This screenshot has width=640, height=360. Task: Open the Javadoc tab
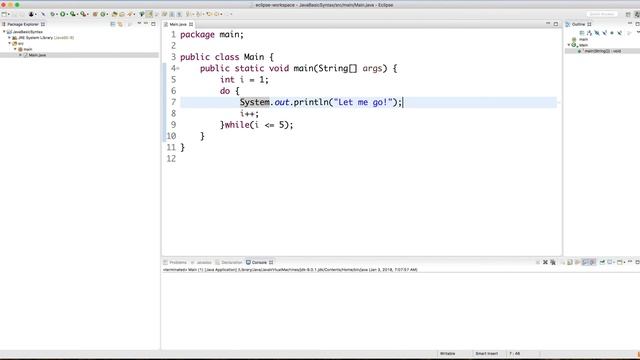pos(201,262)
